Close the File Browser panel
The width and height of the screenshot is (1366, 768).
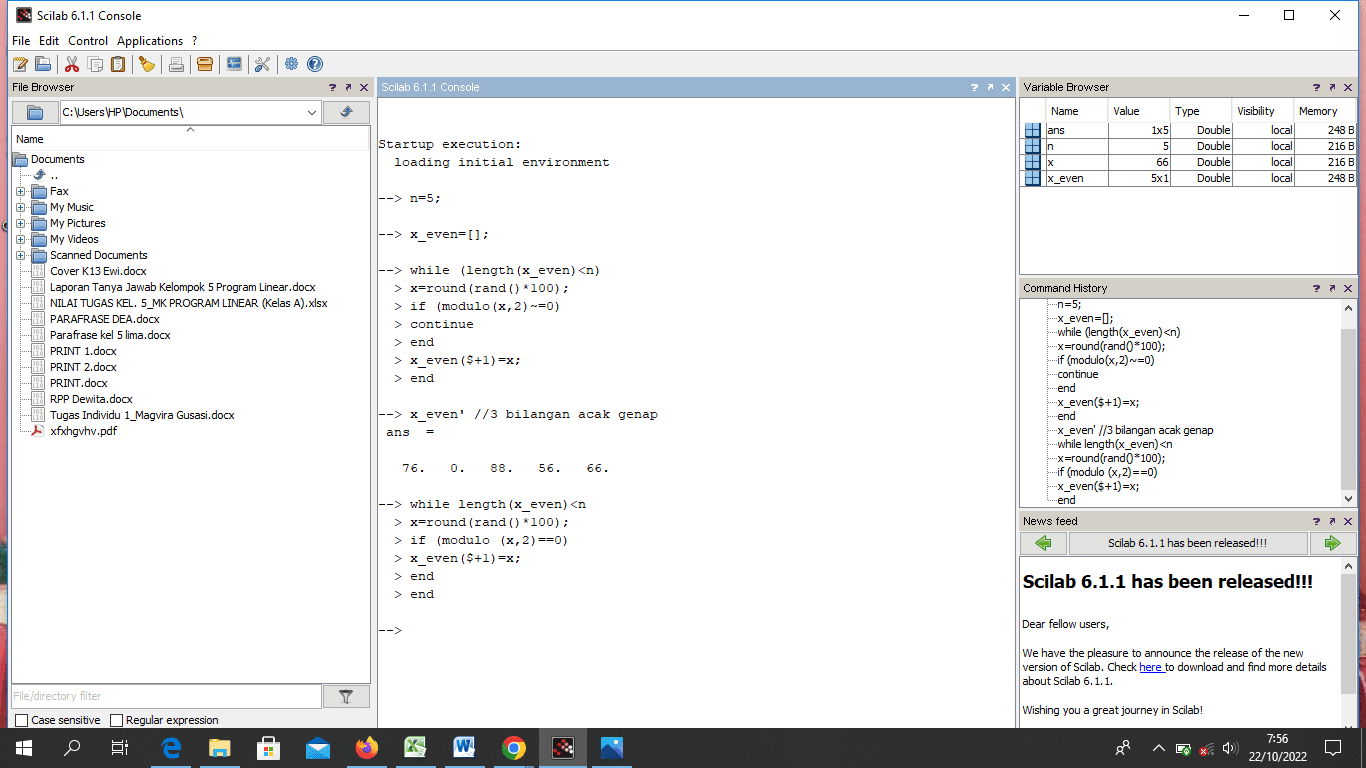point(364,87)
